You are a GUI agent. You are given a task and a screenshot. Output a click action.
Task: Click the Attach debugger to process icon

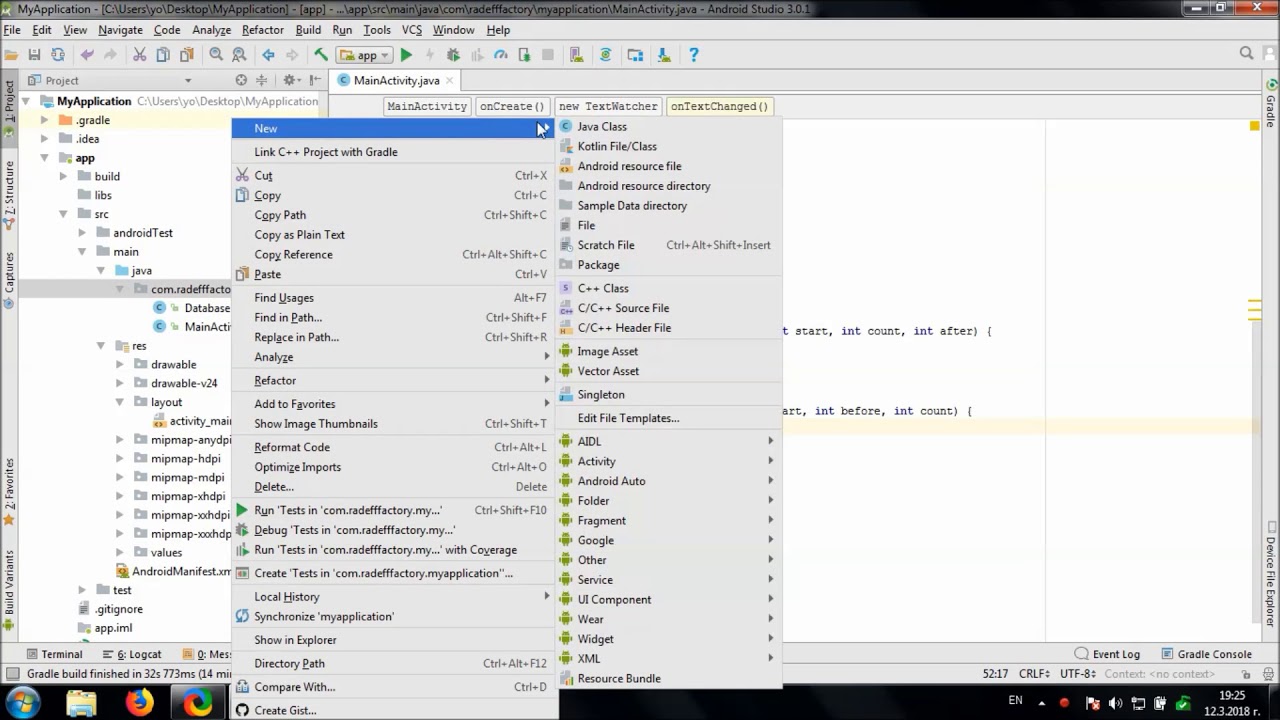click(525, 55)
